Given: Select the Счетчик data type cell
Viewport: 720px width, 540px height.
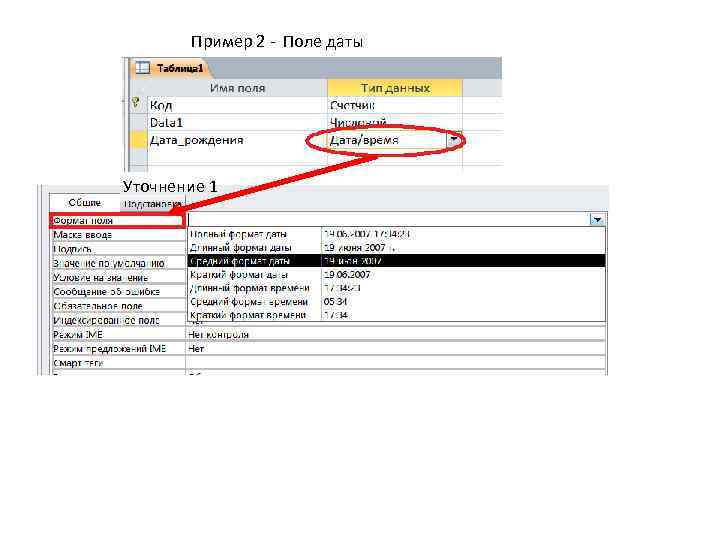Looking at the screenshot, I should tap(395, 106).
